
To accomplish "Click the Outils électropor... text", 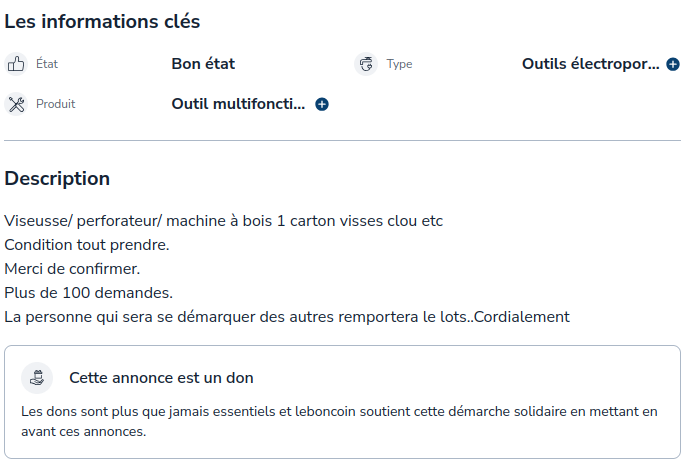I will (591, 64).
